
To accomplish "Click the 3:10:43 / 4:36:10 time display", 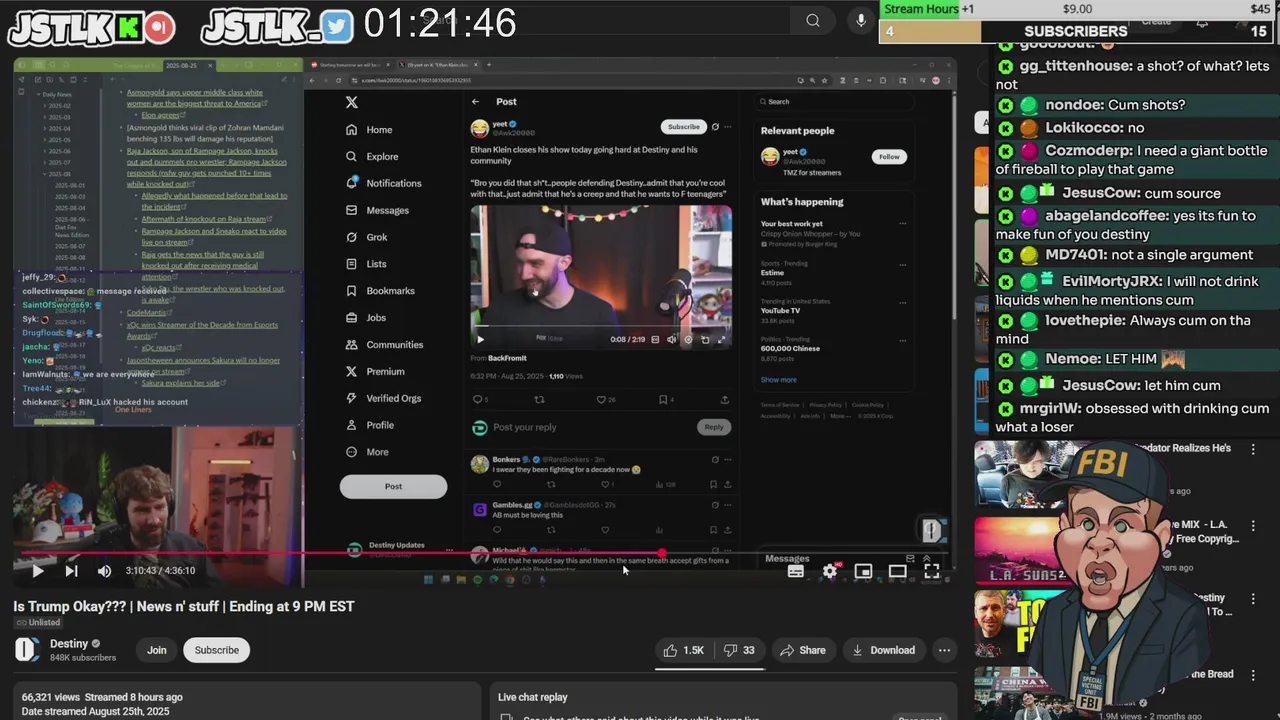I will click(x=160, y=571).
